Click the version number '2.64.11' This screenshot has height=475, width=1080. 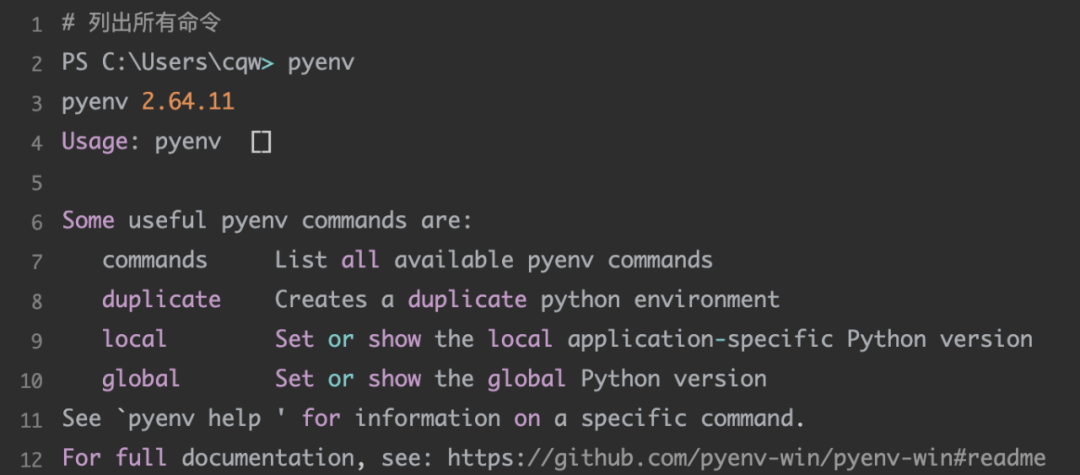[x=188, y=103]
